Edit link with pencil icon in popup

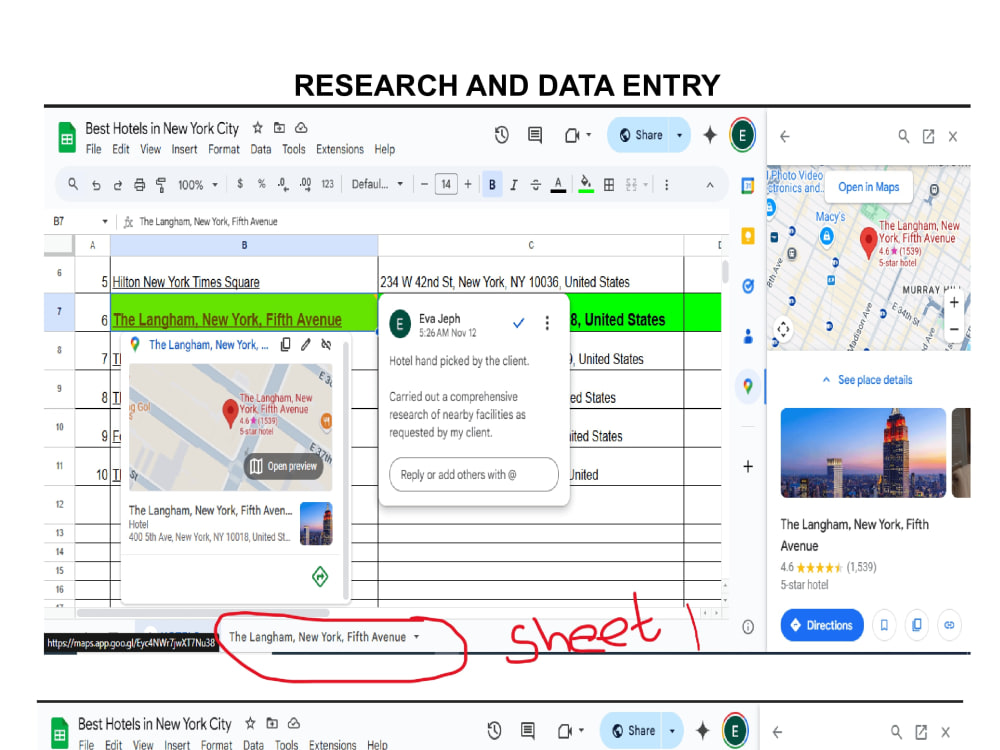point(306,344)
